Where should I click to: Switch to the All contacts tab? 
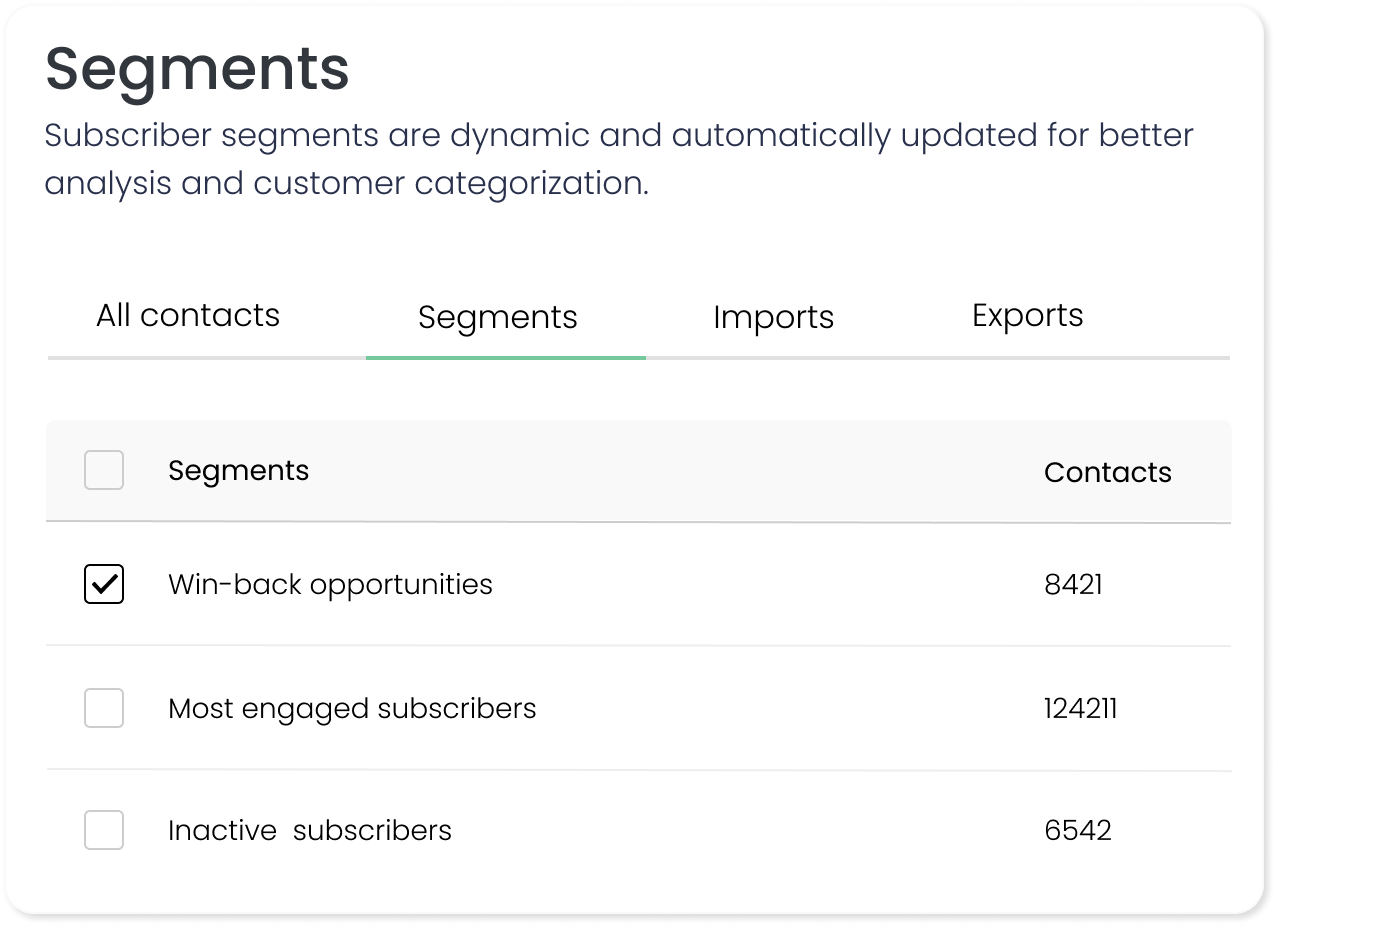[188, 316]
